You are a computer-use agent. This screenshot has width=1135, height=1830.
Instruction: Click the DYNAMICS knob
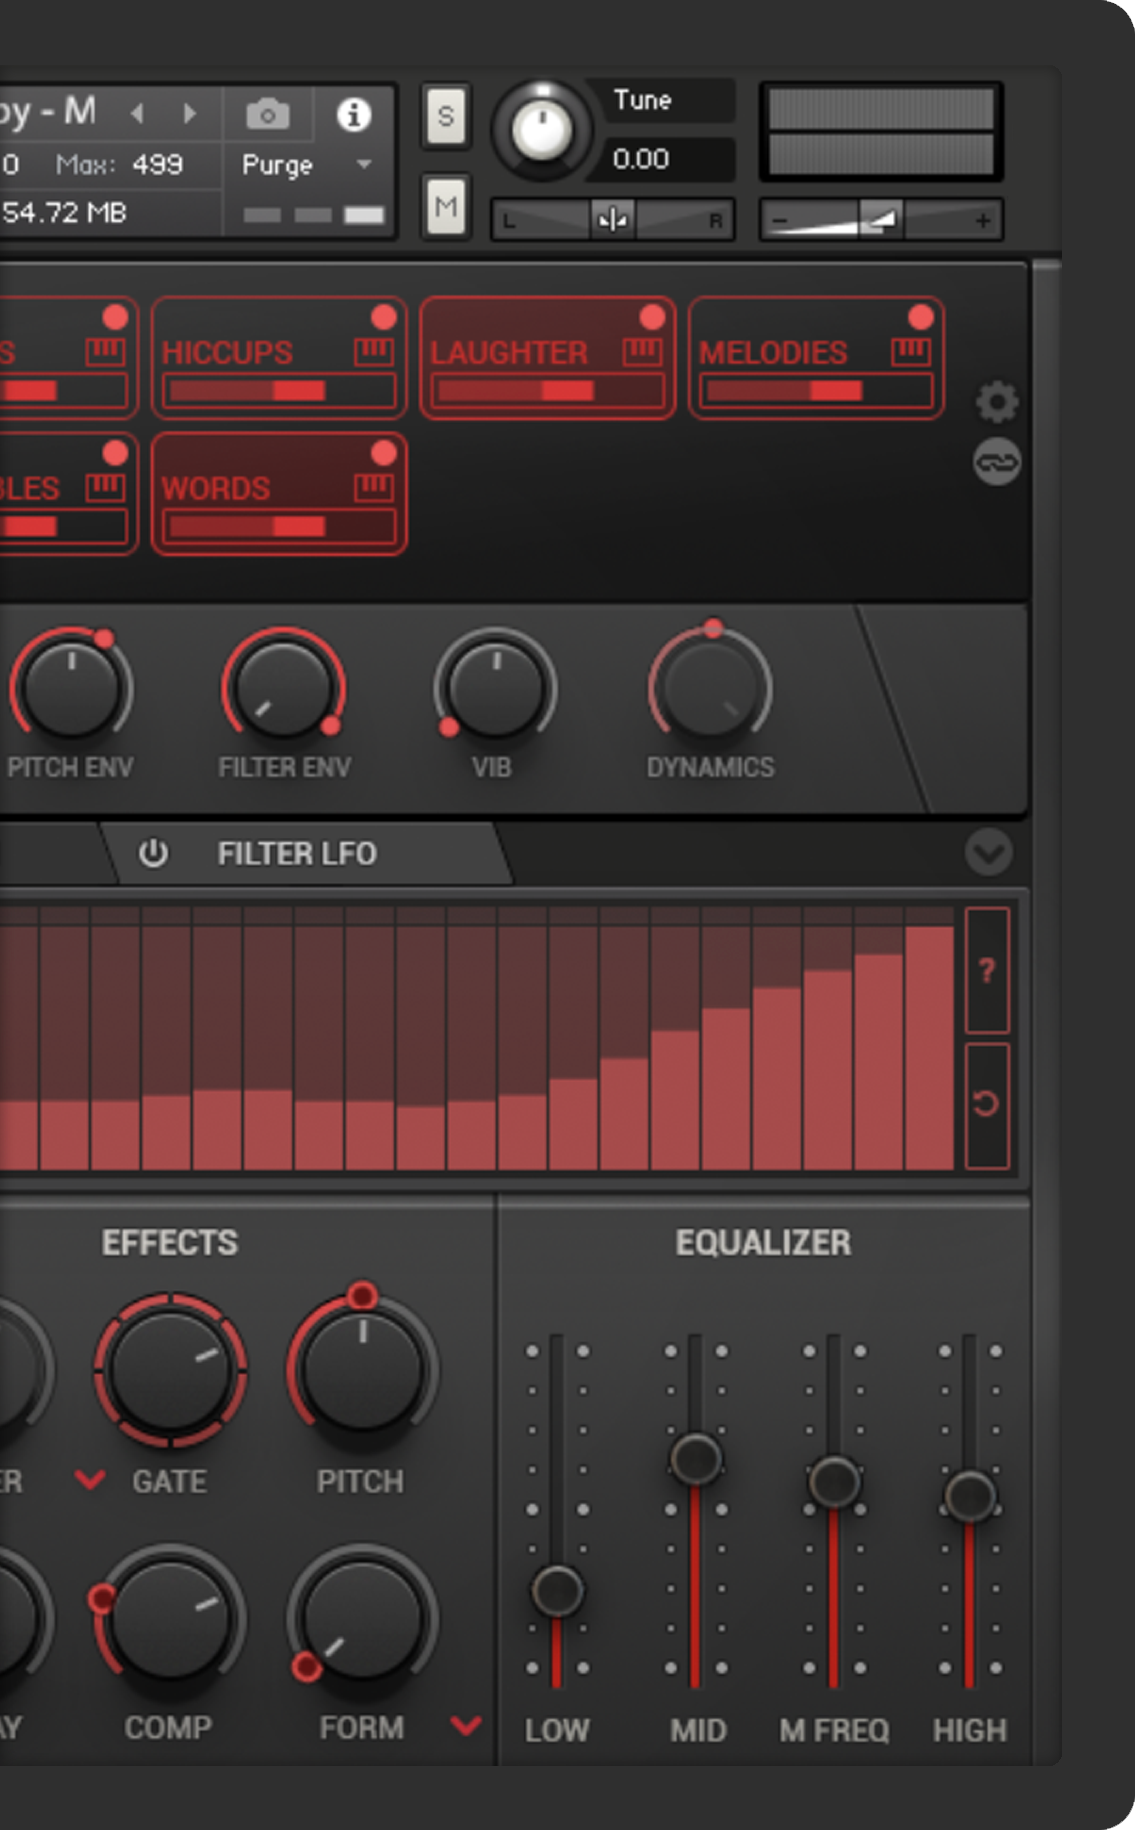click(710, 690)
